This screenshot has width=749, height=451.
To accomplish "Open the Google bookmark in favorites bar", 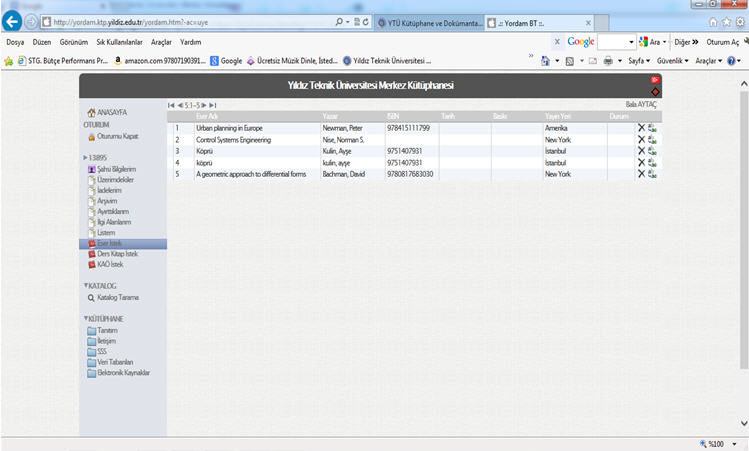I will pos(225,60).
